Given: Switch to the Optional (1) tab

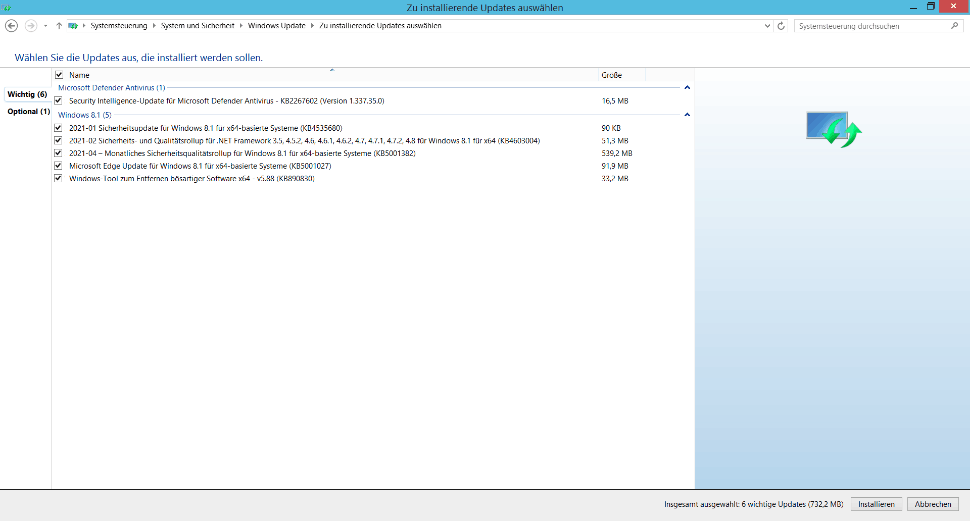Looking at the screenshot, I should click(28, 111).
